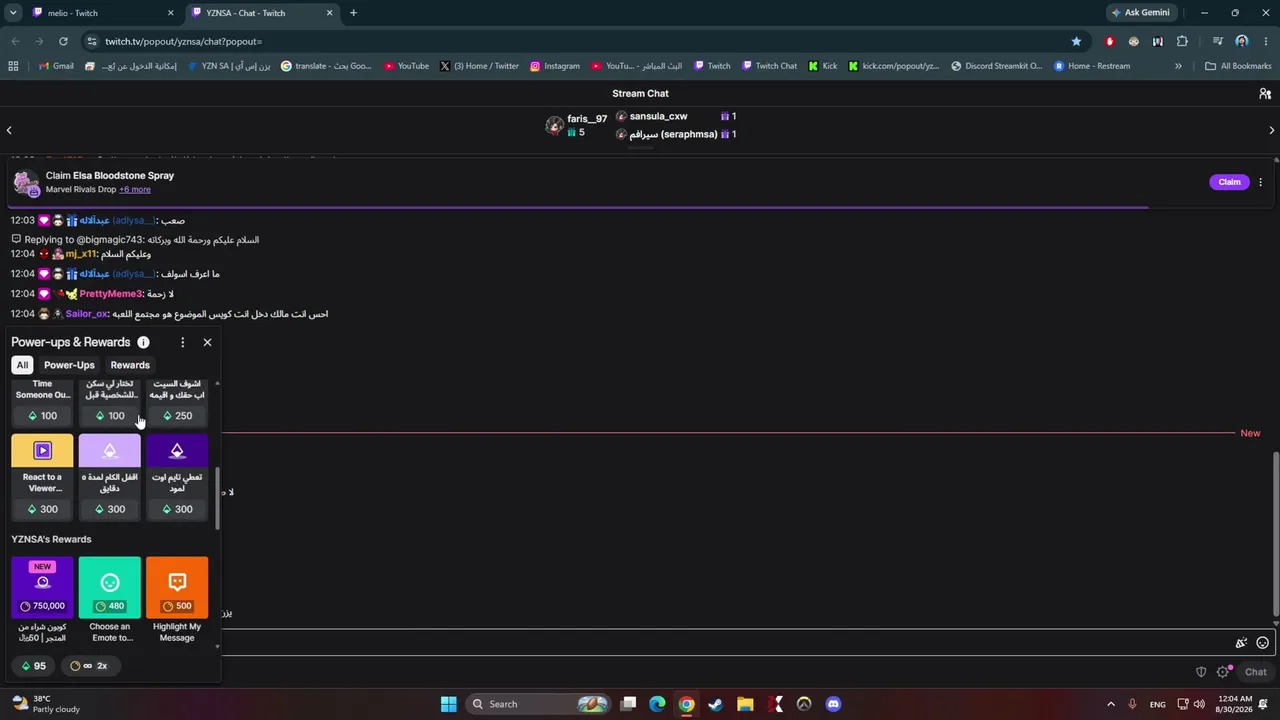Open the Chrome apps grid shortcut

13,66
